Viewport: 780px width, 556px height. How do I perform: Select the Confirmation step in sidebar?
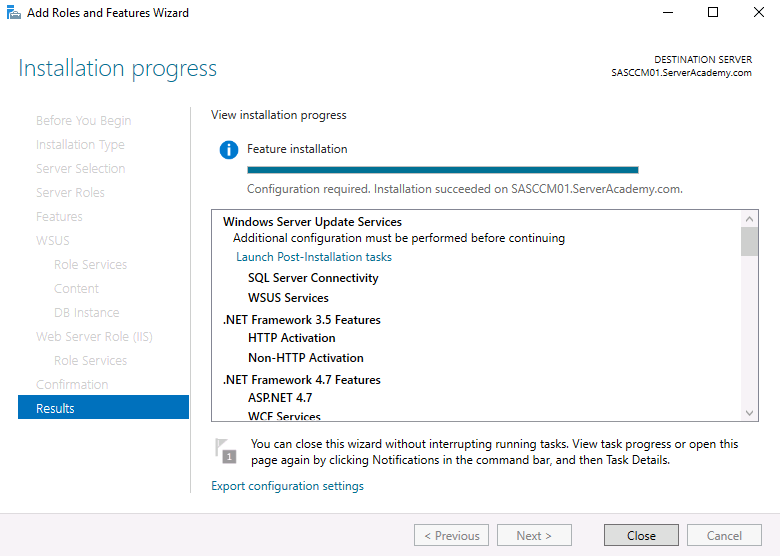(72, 384)
